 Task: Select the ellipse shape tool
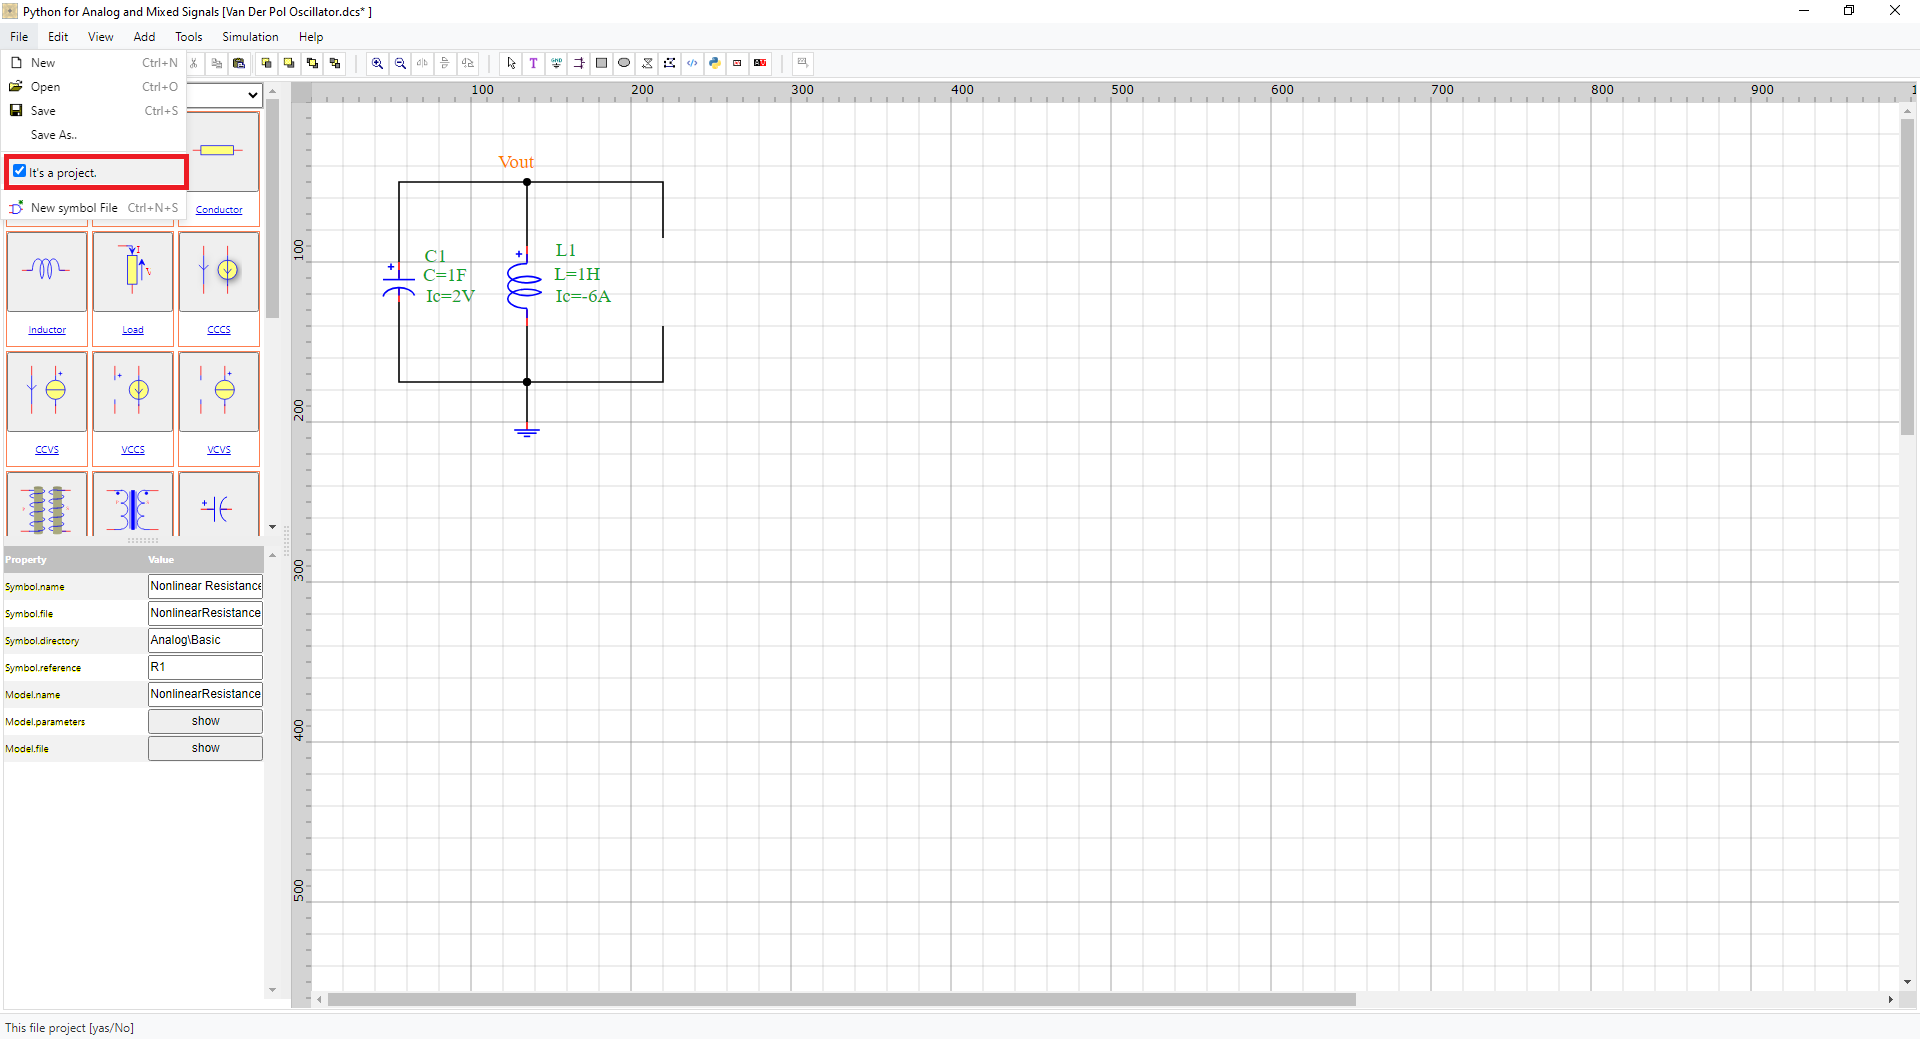[x=624, y=63]
